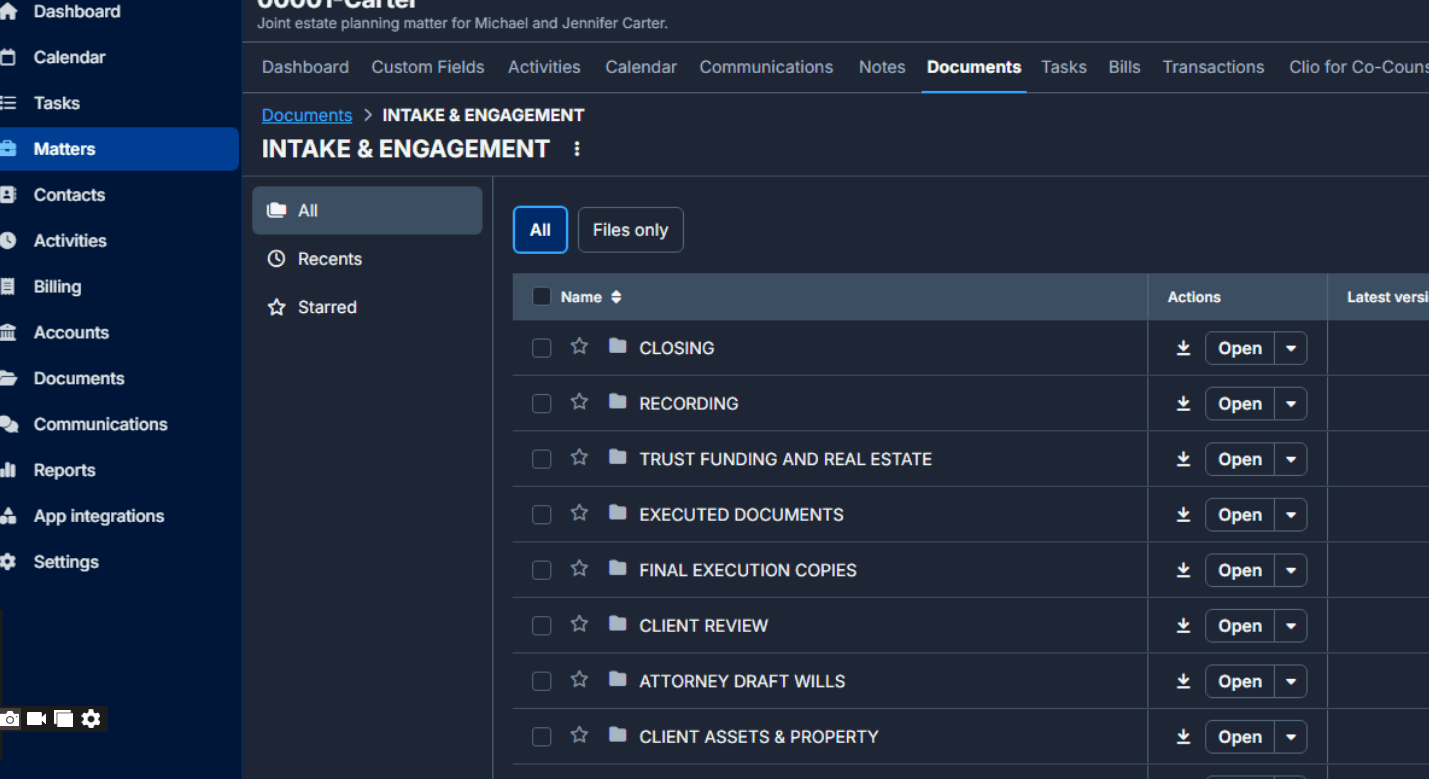Click the CLIENT REVIEW folder icon
The height and width of the screenshot is (779, 1429).
tap(618, 624)
